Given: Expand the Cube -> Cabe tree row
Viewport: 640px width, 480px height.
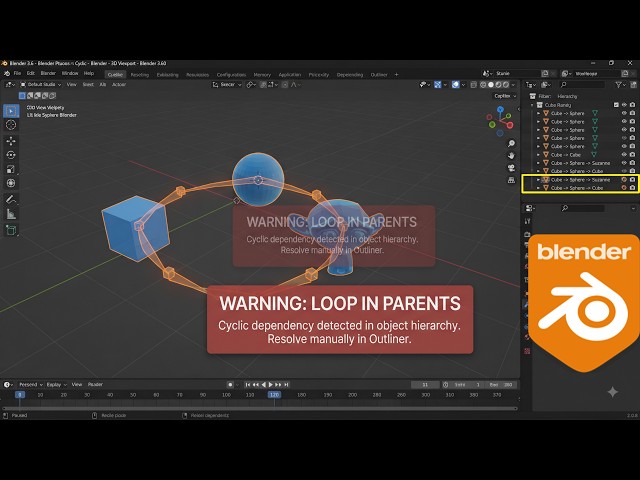Looking at the screenshot, I should click(538, 155).
